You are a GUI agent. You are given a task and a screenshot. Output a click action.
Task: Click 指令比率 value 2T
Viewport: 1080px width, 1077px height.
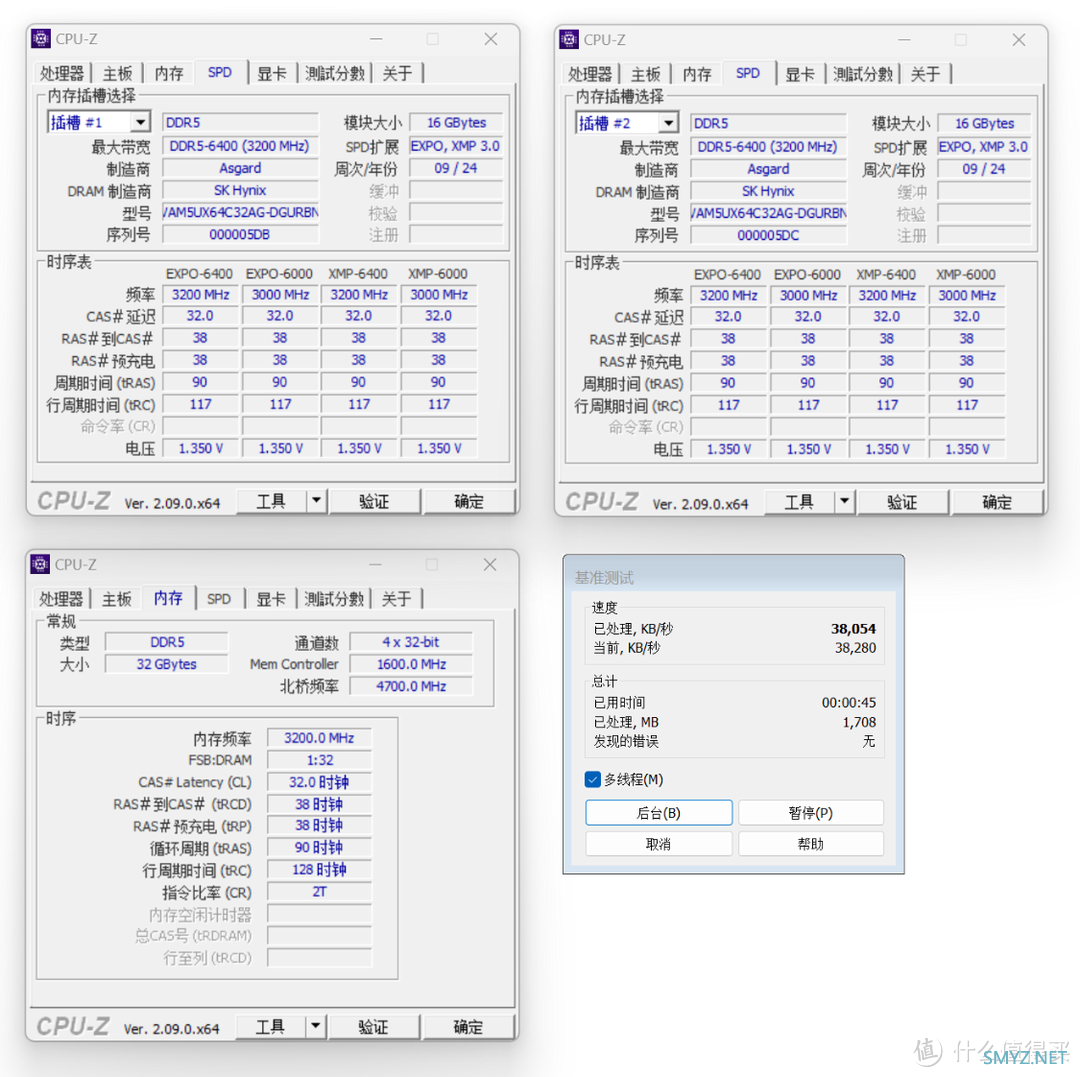click(320, 891)
